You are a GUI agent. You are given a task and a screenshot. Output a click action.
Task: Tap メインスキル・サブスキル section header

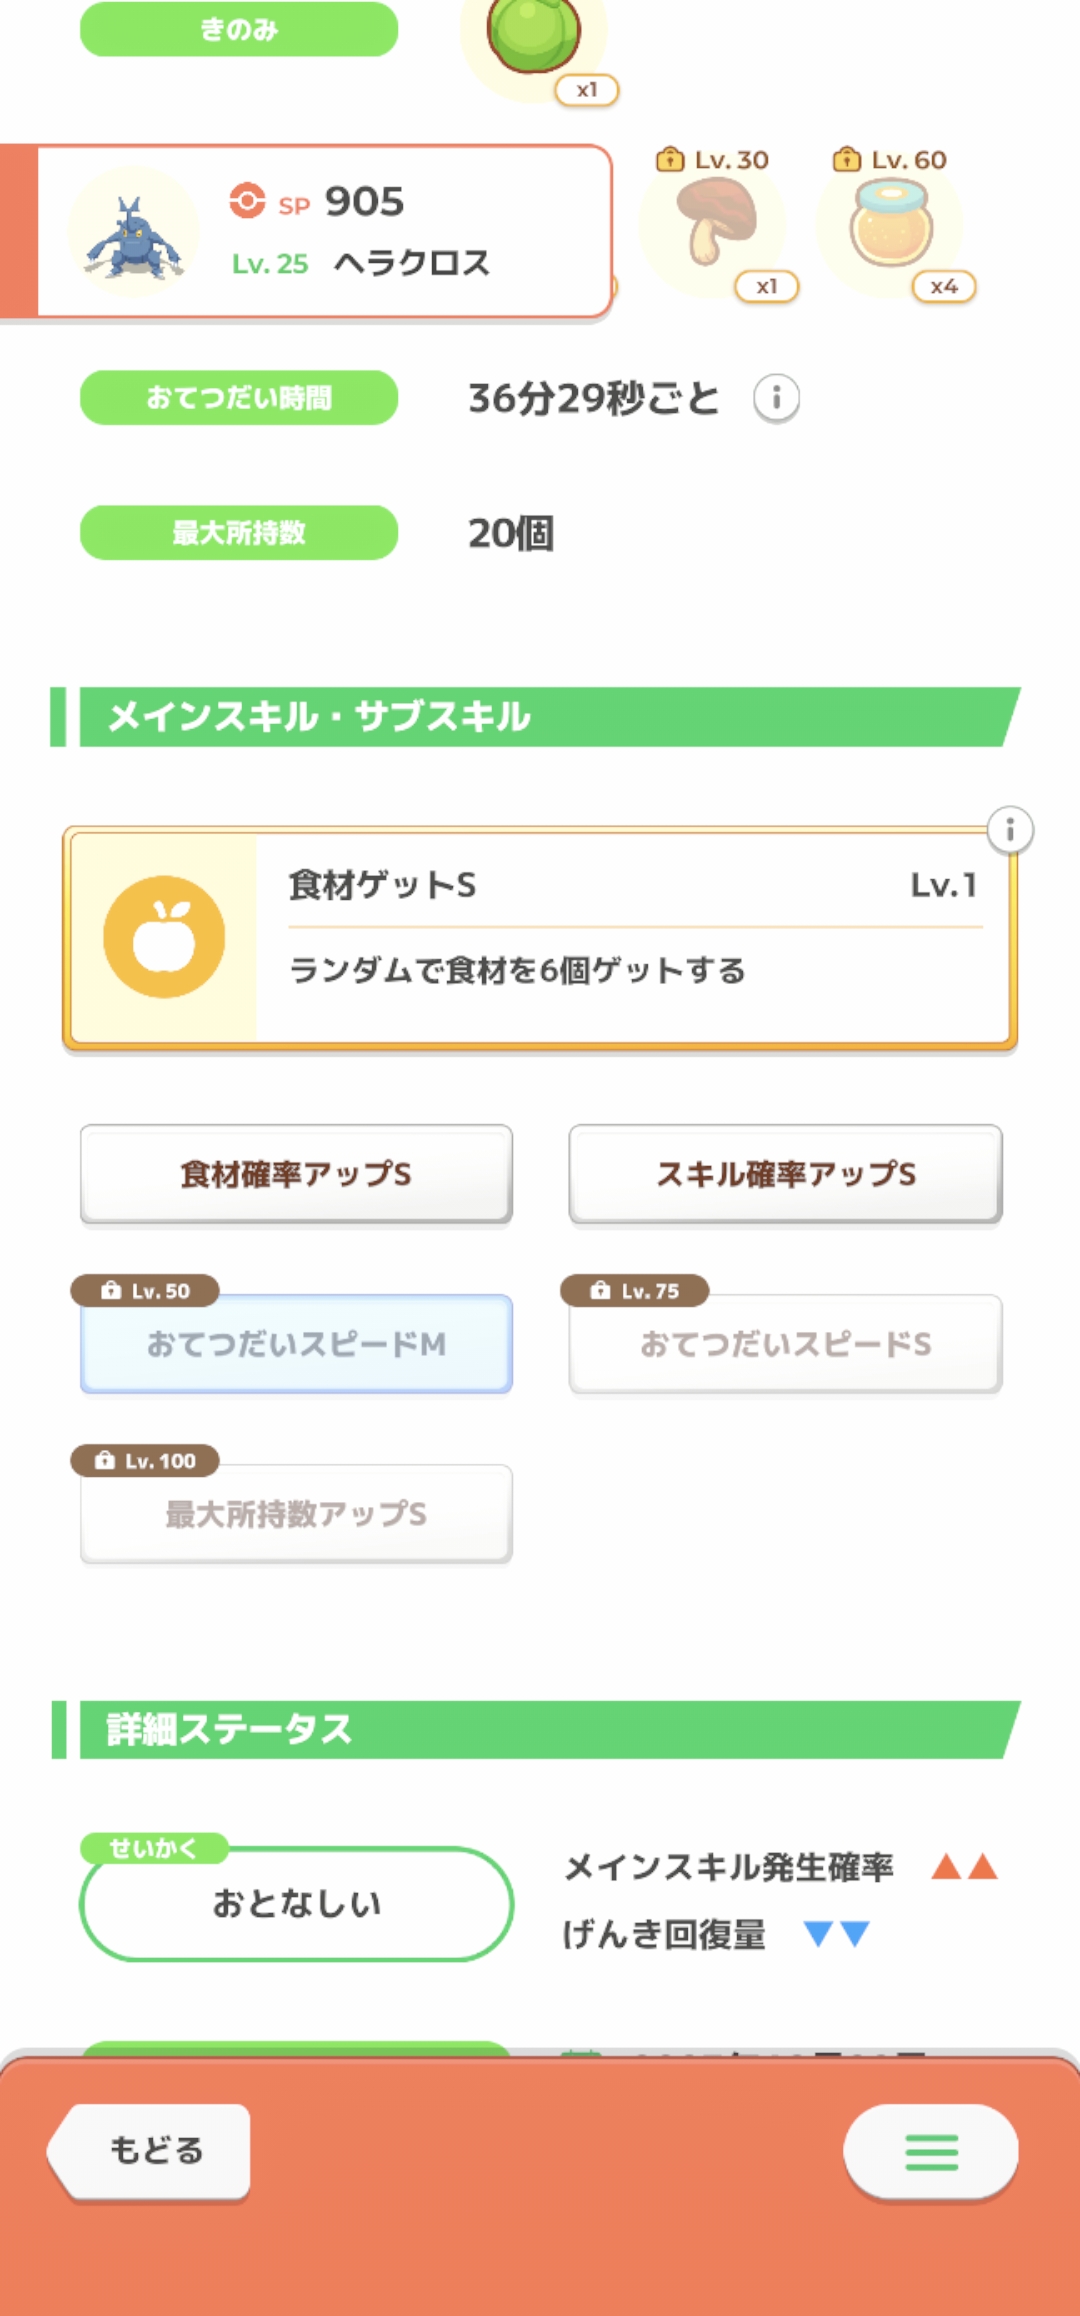[x=540, y=716]
